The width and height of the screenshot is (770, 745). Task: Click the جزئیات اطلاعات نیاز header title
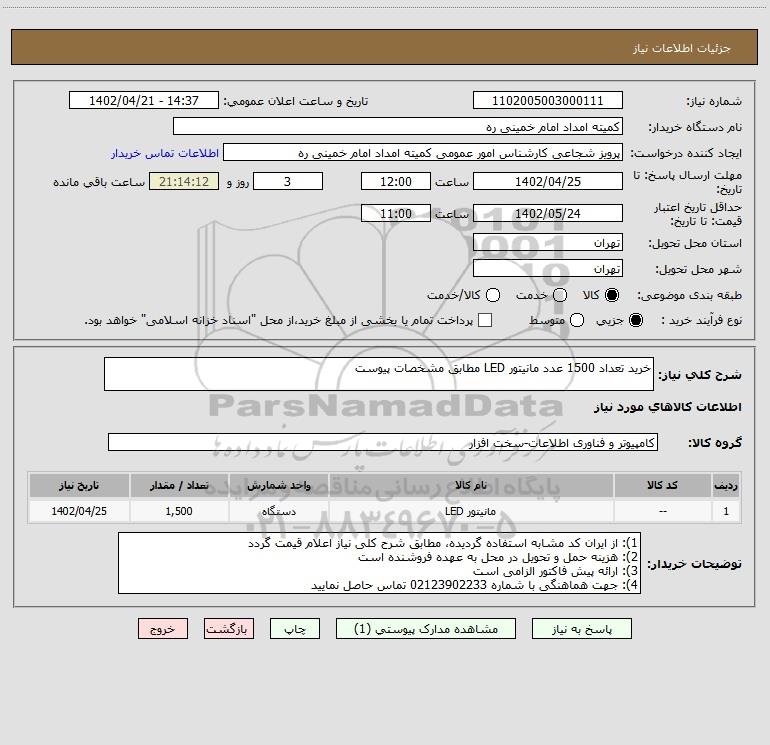pyautogui.click(x=682, y=48)
